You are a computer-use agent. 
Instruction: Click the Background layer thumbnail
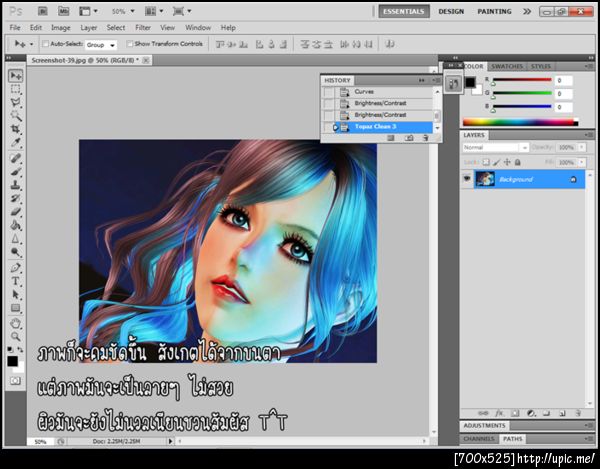coord(484,179)
